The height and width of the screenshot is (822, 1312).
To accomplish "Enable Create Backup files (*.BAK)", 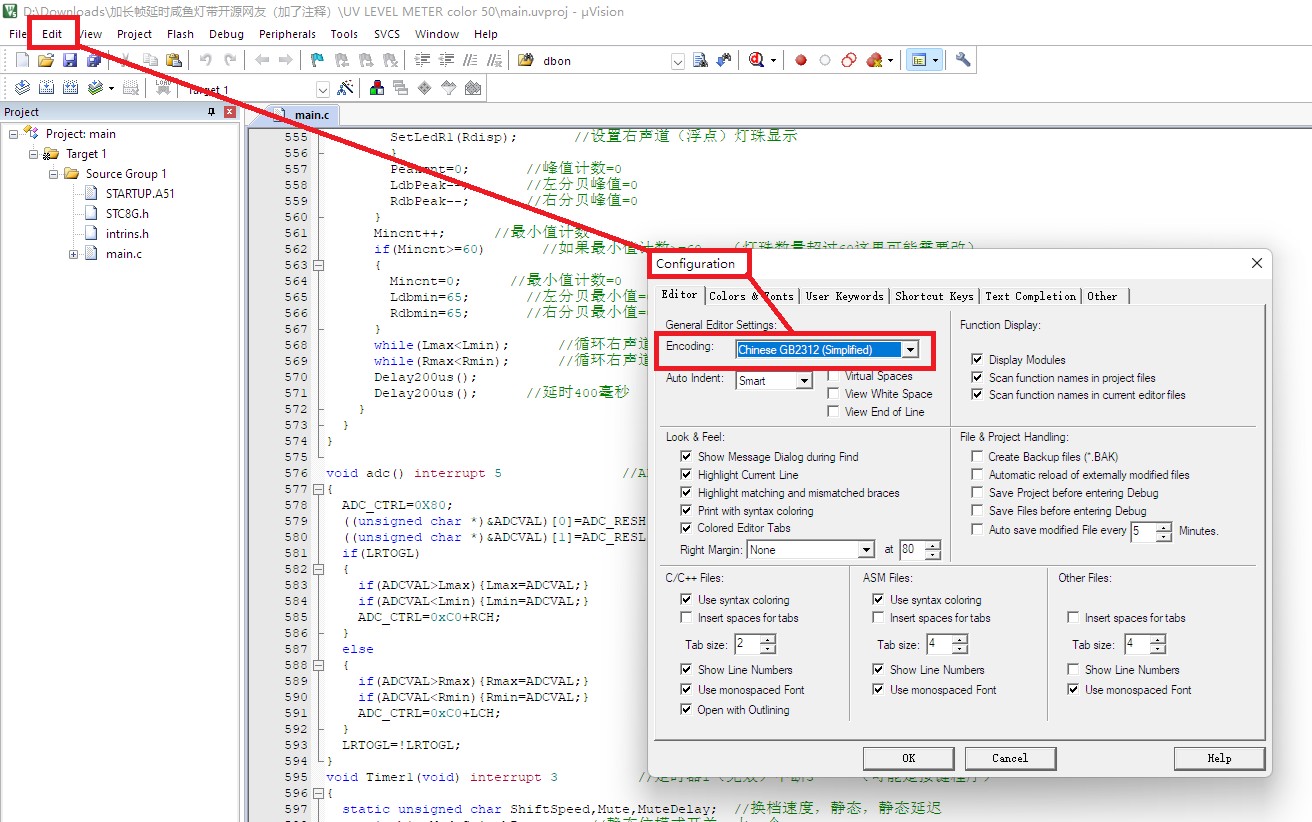I will pos(977,456).
